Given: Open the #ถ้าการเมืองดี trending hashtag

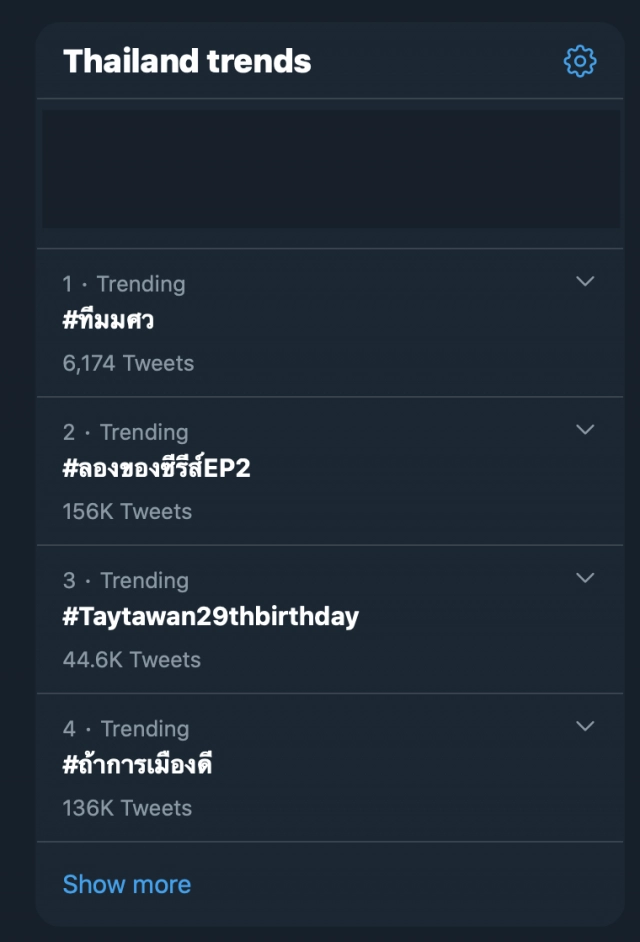Looking at the screenshot, I should coord(137,765).
